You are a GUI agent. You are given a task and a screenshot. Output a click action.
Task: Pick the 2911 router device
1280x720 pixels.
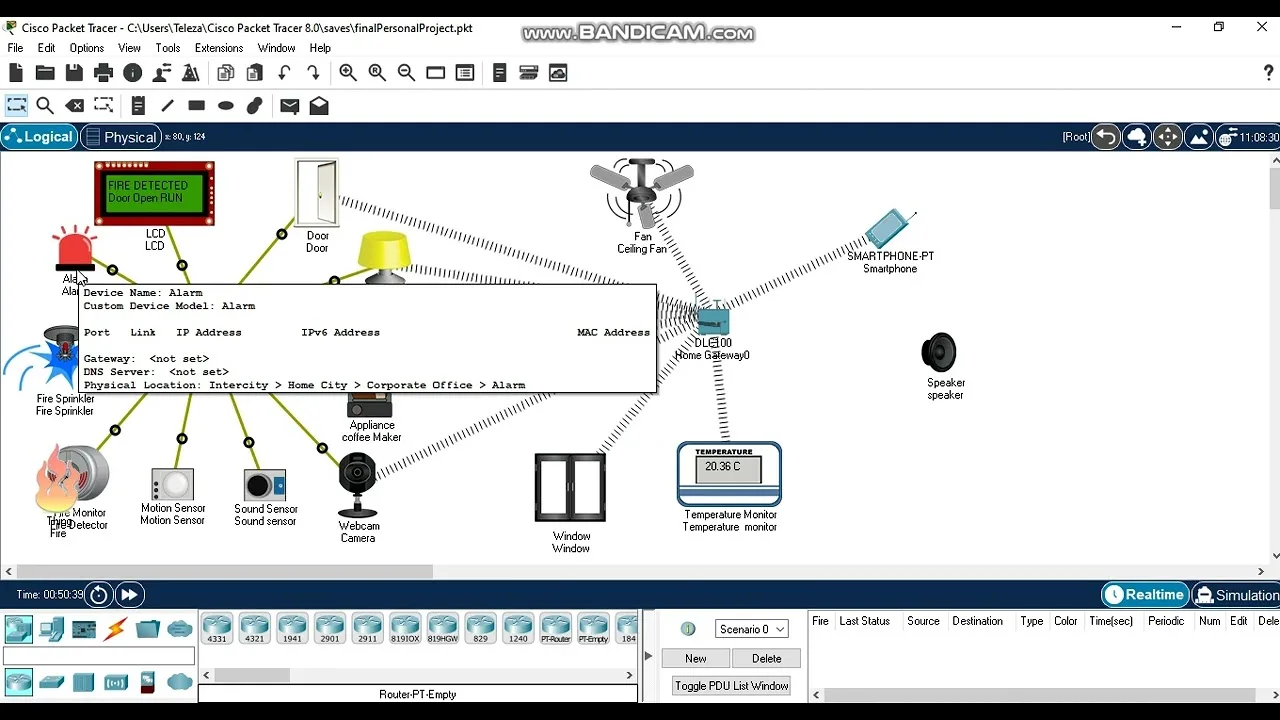[x=367, y=628]
